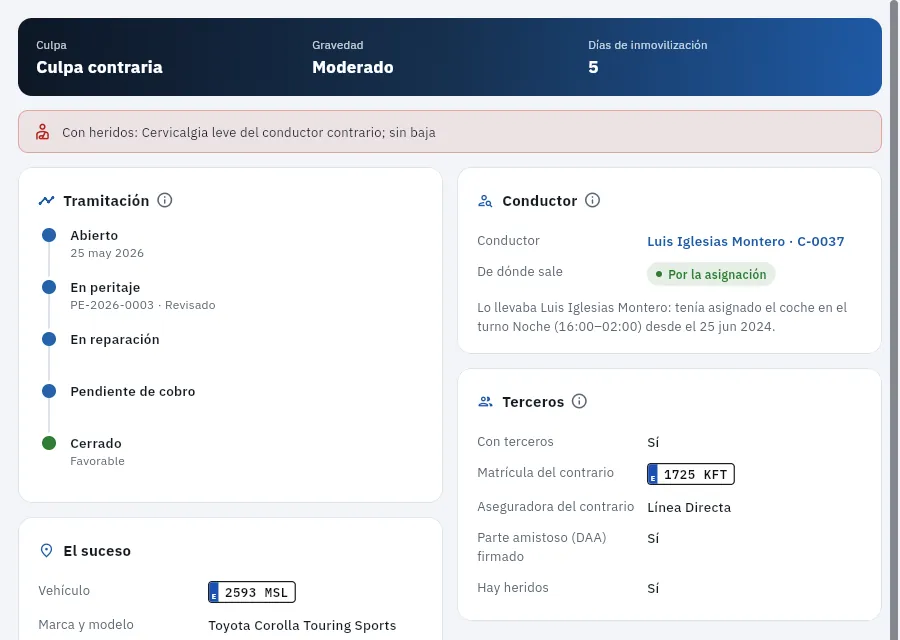
Task: Click the location pin icon by El suceso
Action: pyautogui.click(x=46, y=550)
